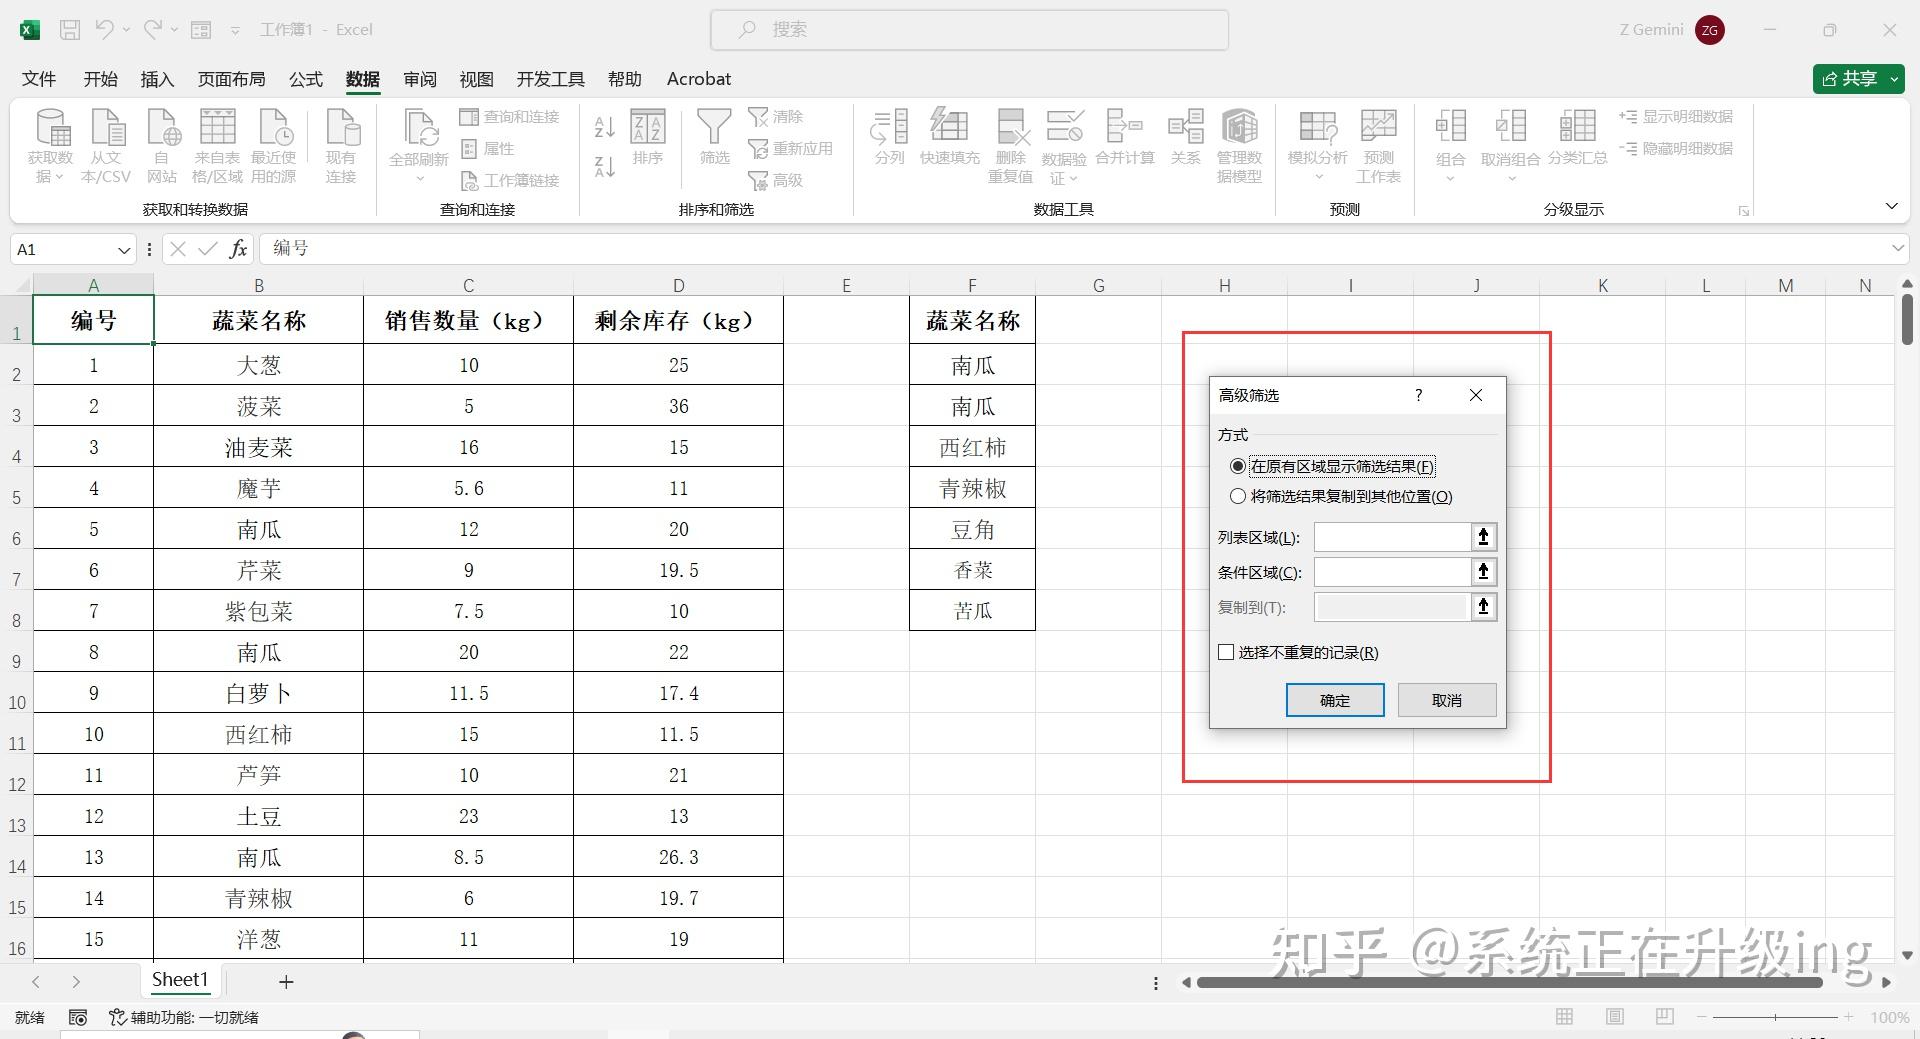
Task: Import data 自网站
Action: 162,146
